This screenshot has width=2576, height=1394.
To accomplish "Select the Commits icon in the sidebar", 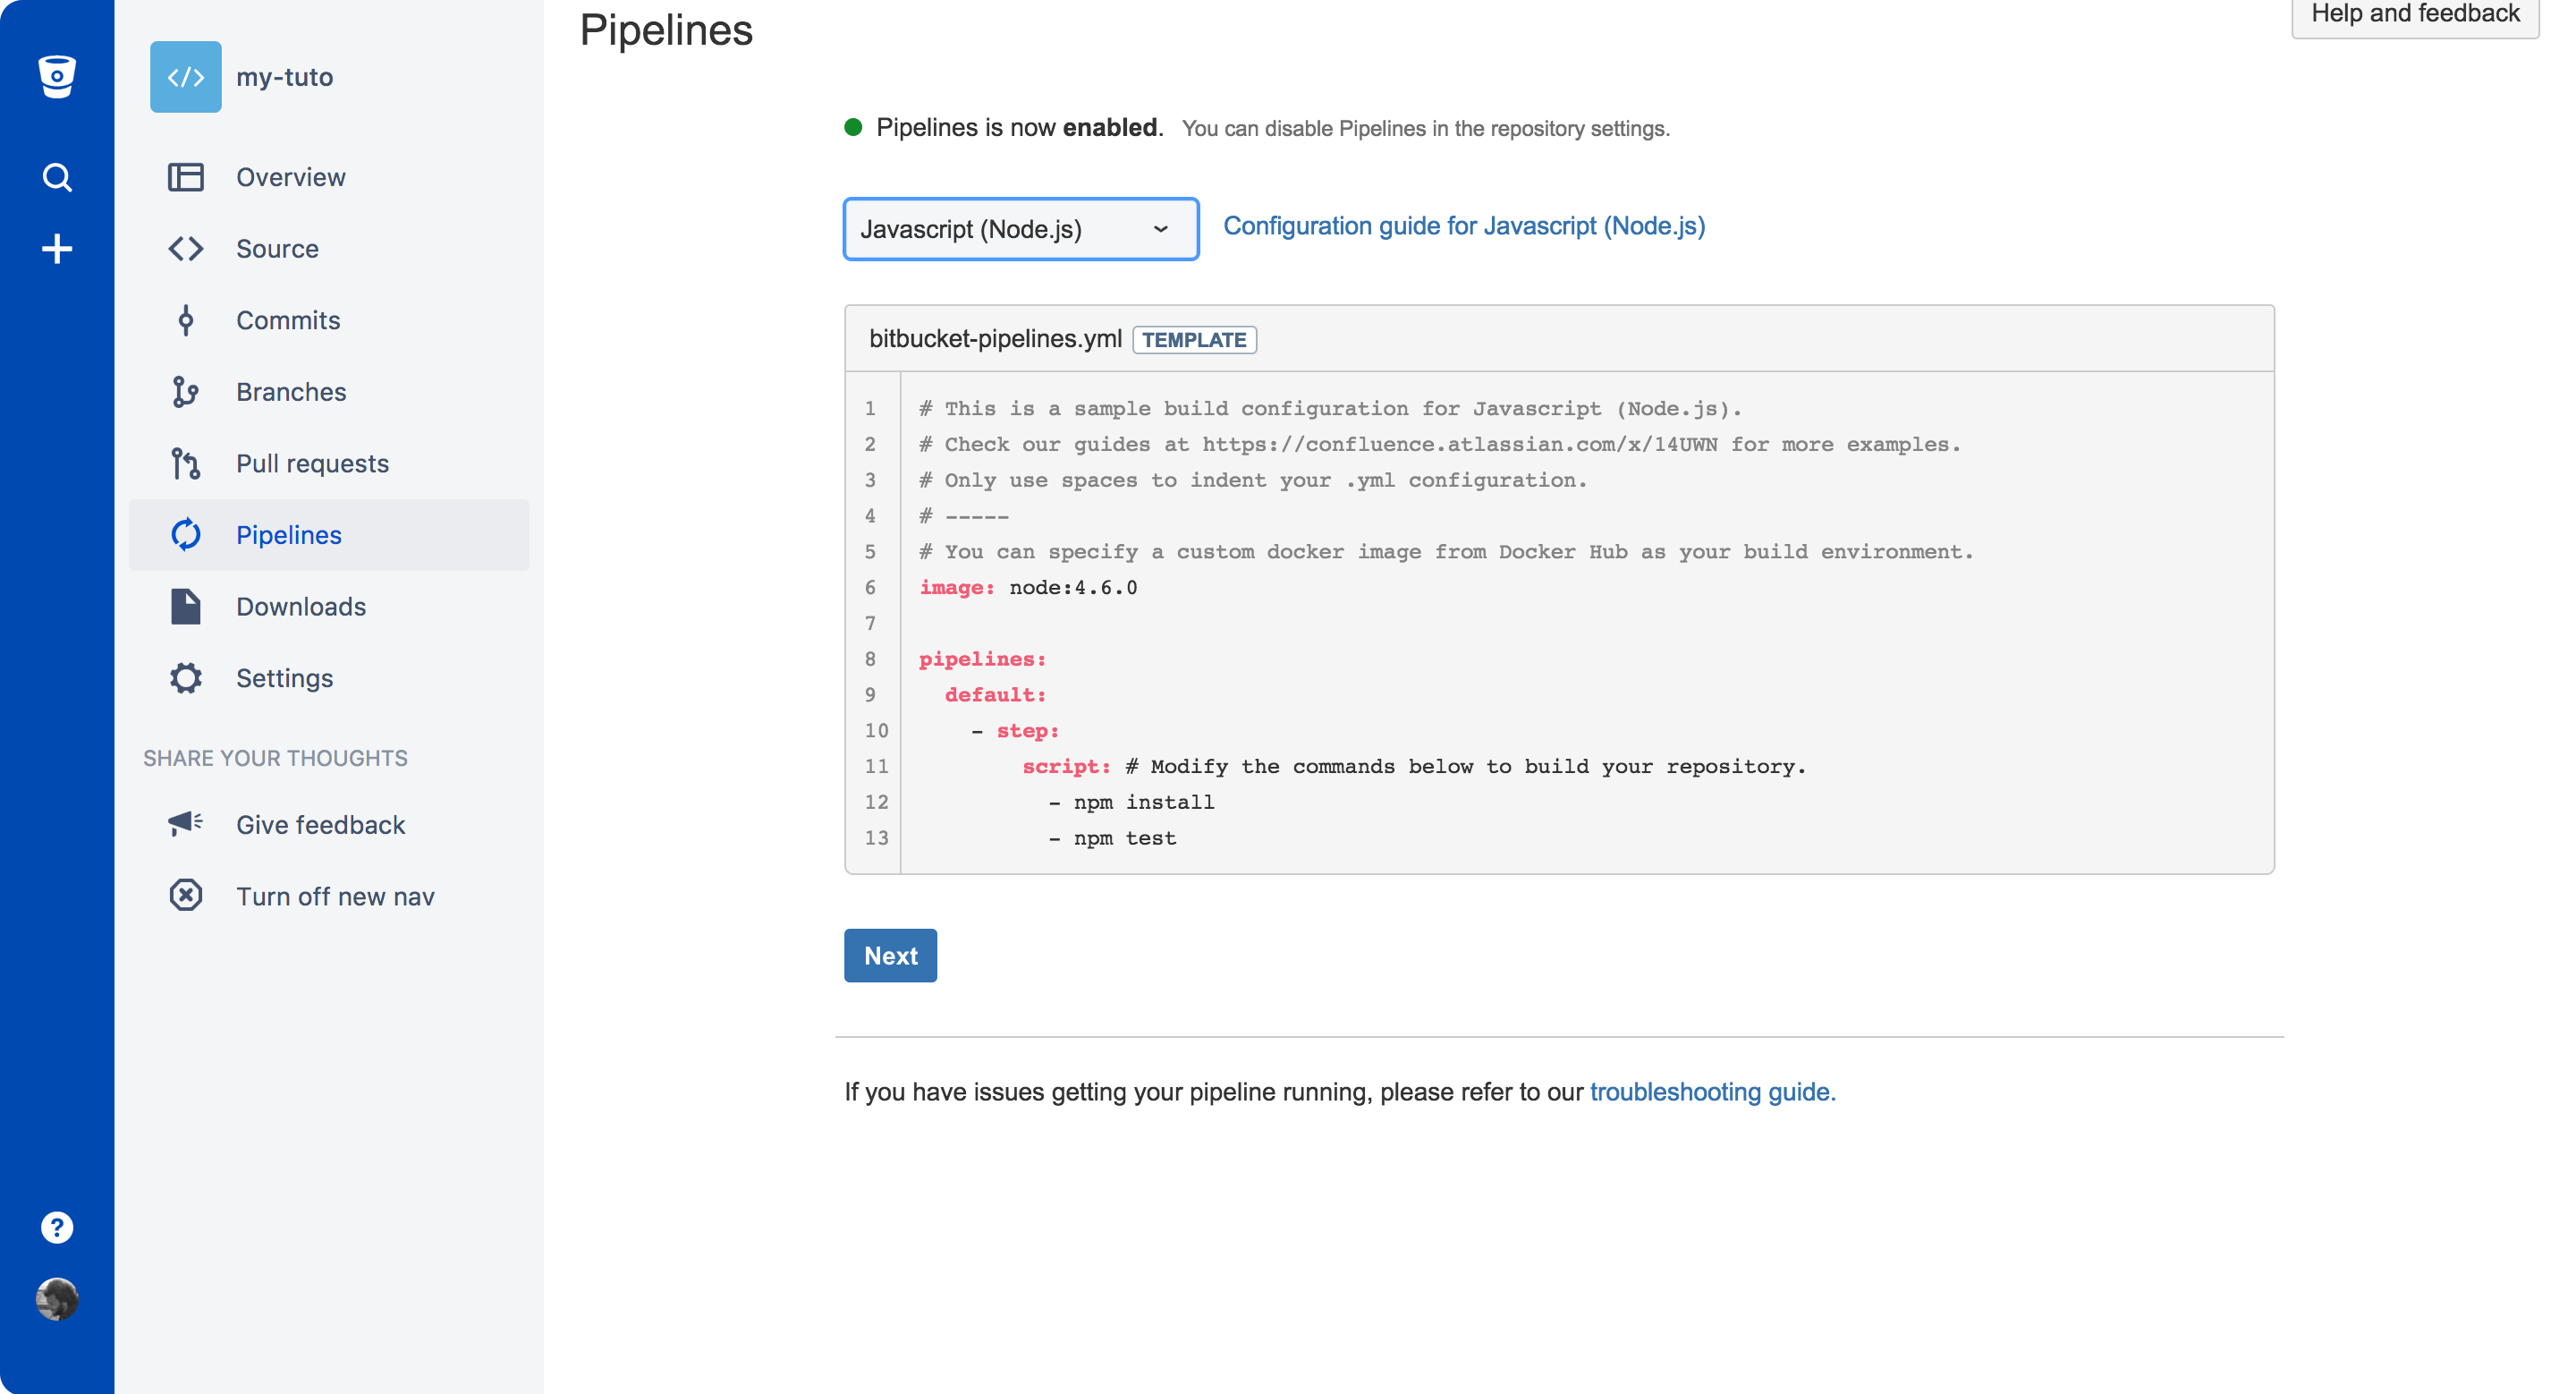I will [186, 320].
